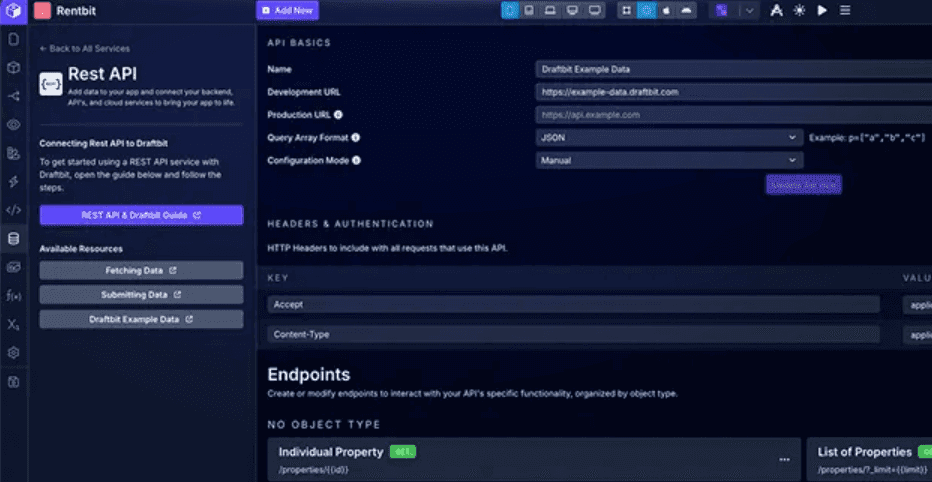Select the desktop monitor preview icon
The image size is (932, 482).
tap(572, 11)
